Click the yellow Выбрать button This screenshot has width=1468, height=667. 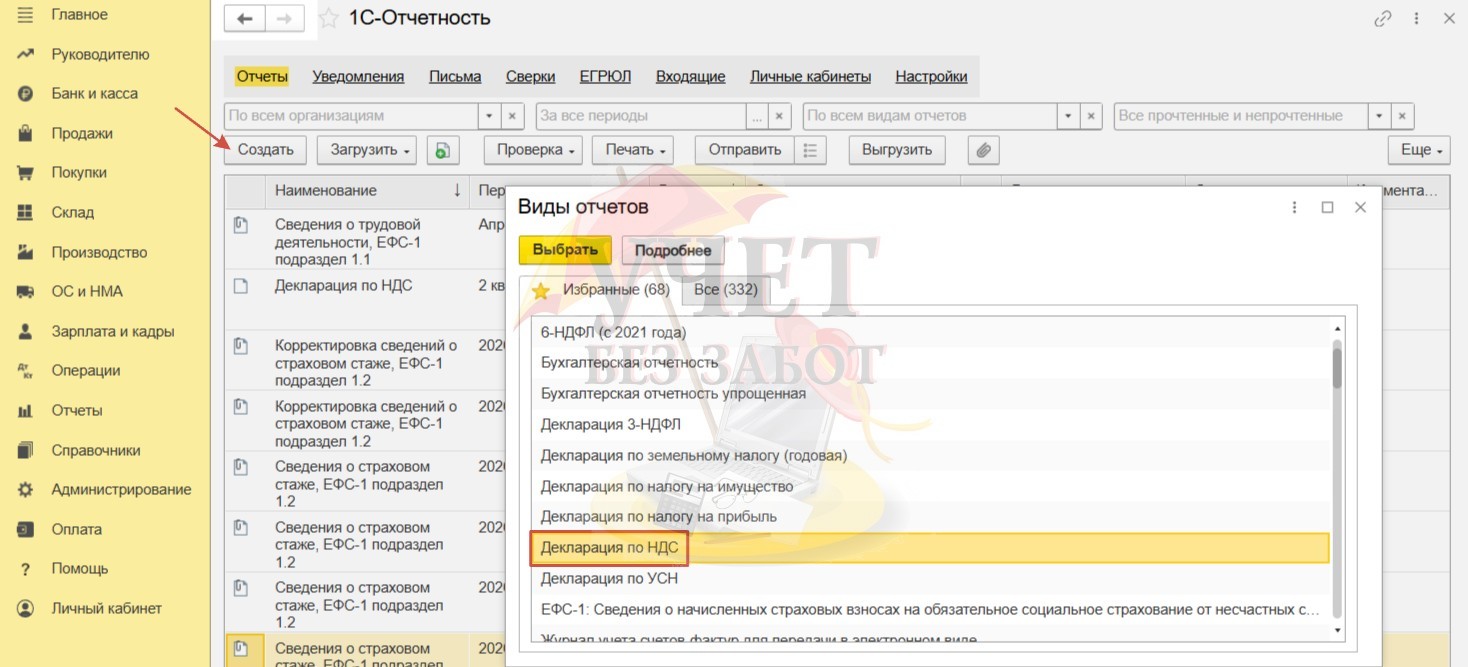(x=564, y=250)
